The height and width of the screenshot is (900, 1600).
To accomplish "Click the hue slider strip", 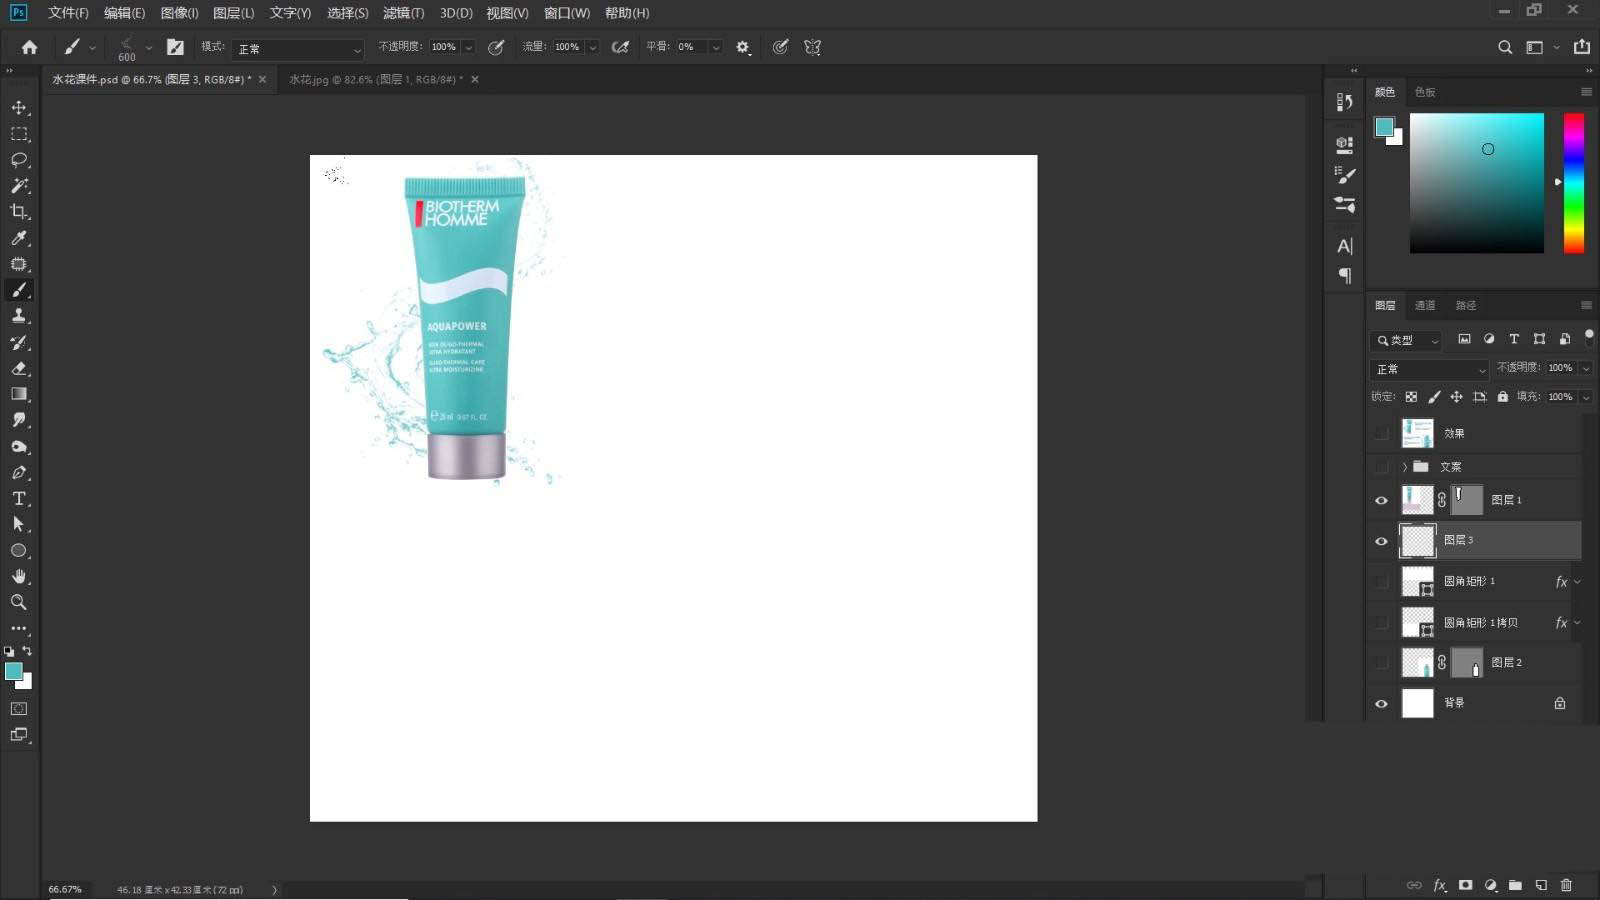I will (x=1574, y=183).
